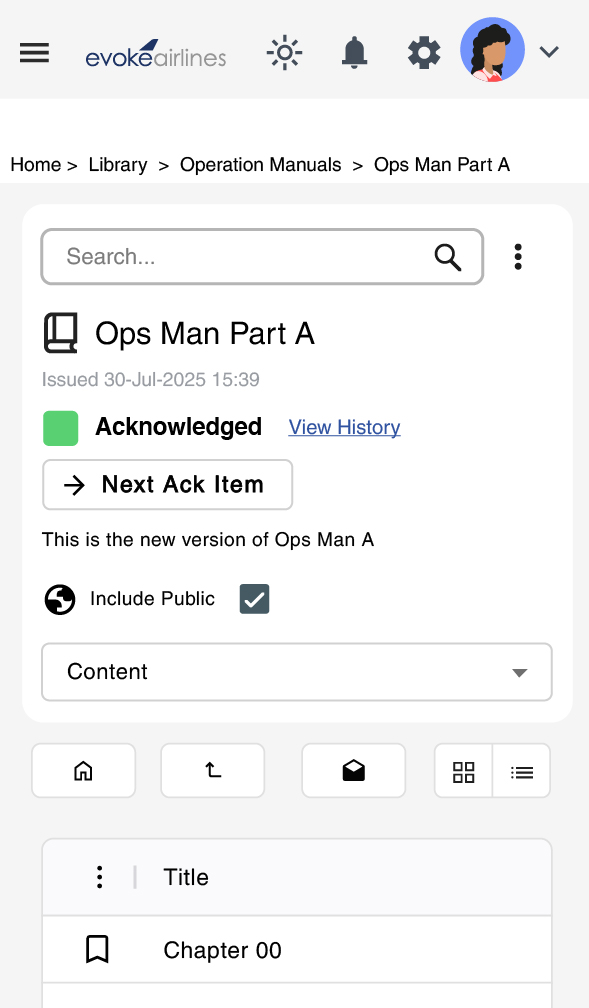Open the Chapter 00 row

point(297,950)
